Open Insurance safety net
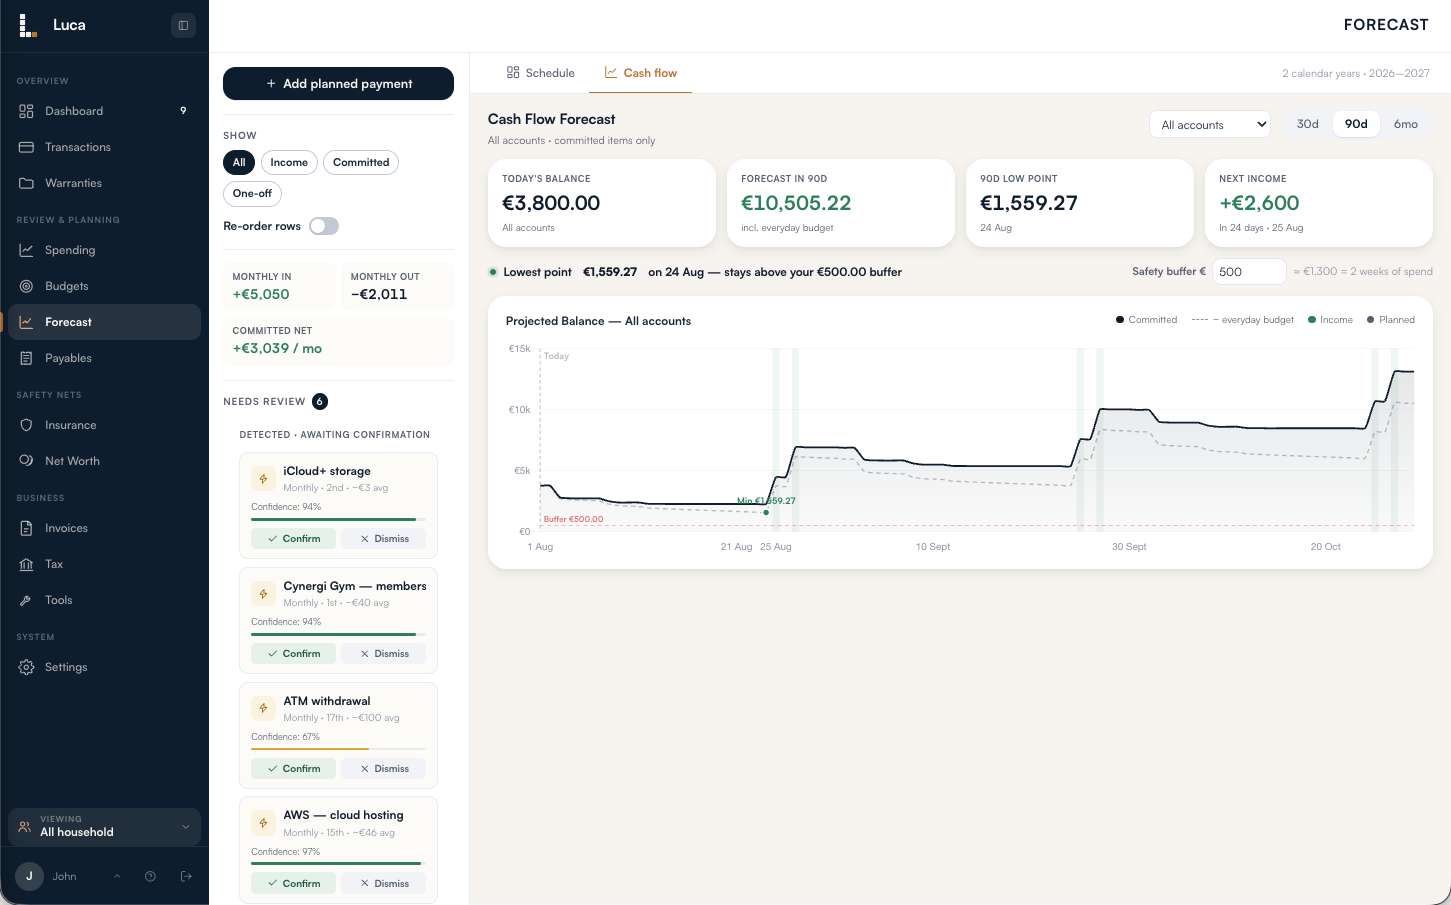The image size is (1451, 905). tap(104, 425)
